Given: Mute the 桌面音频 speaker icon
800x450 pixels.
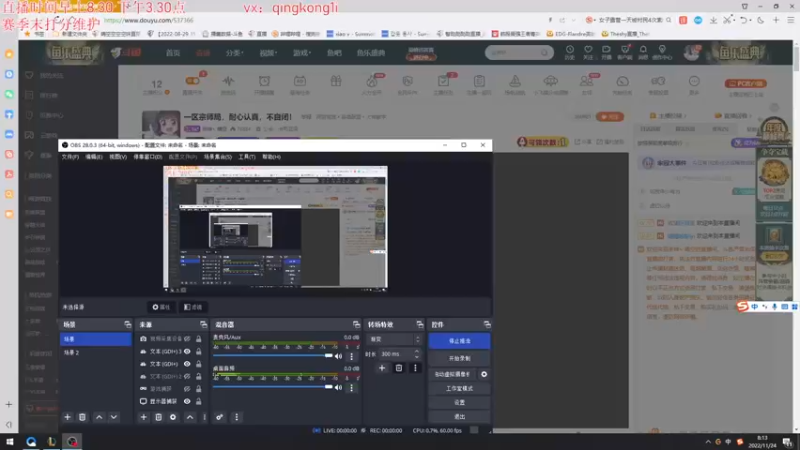Looking at the screenshot, I should click(x=338, y=388).
